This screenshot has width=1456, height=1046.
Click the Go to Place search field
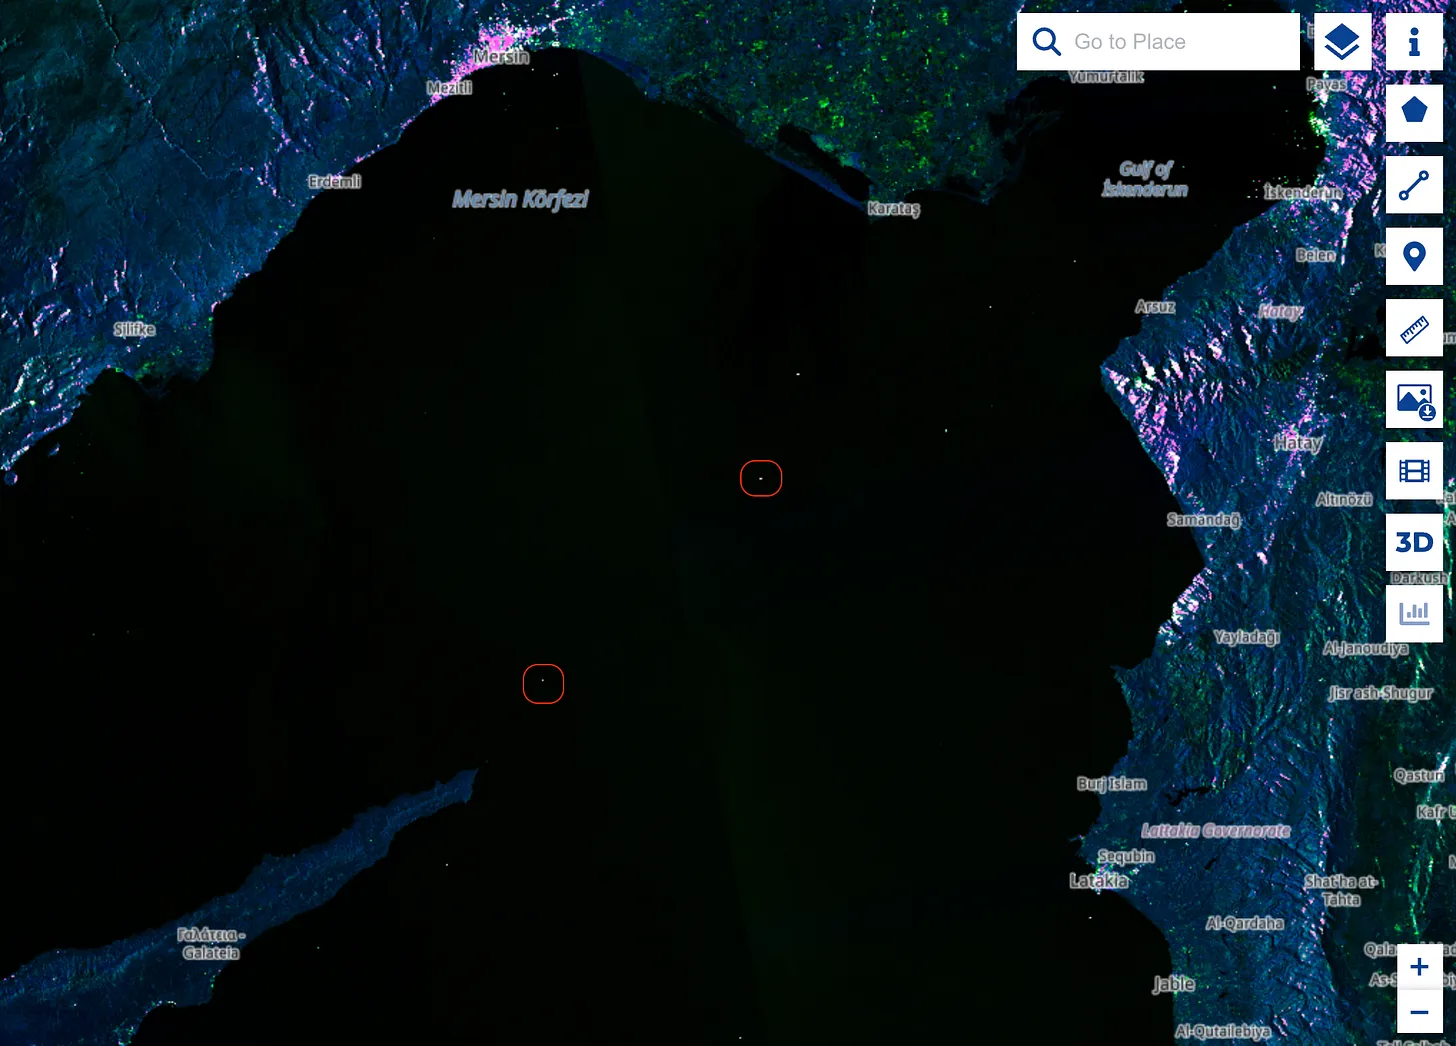[1158, 42]
